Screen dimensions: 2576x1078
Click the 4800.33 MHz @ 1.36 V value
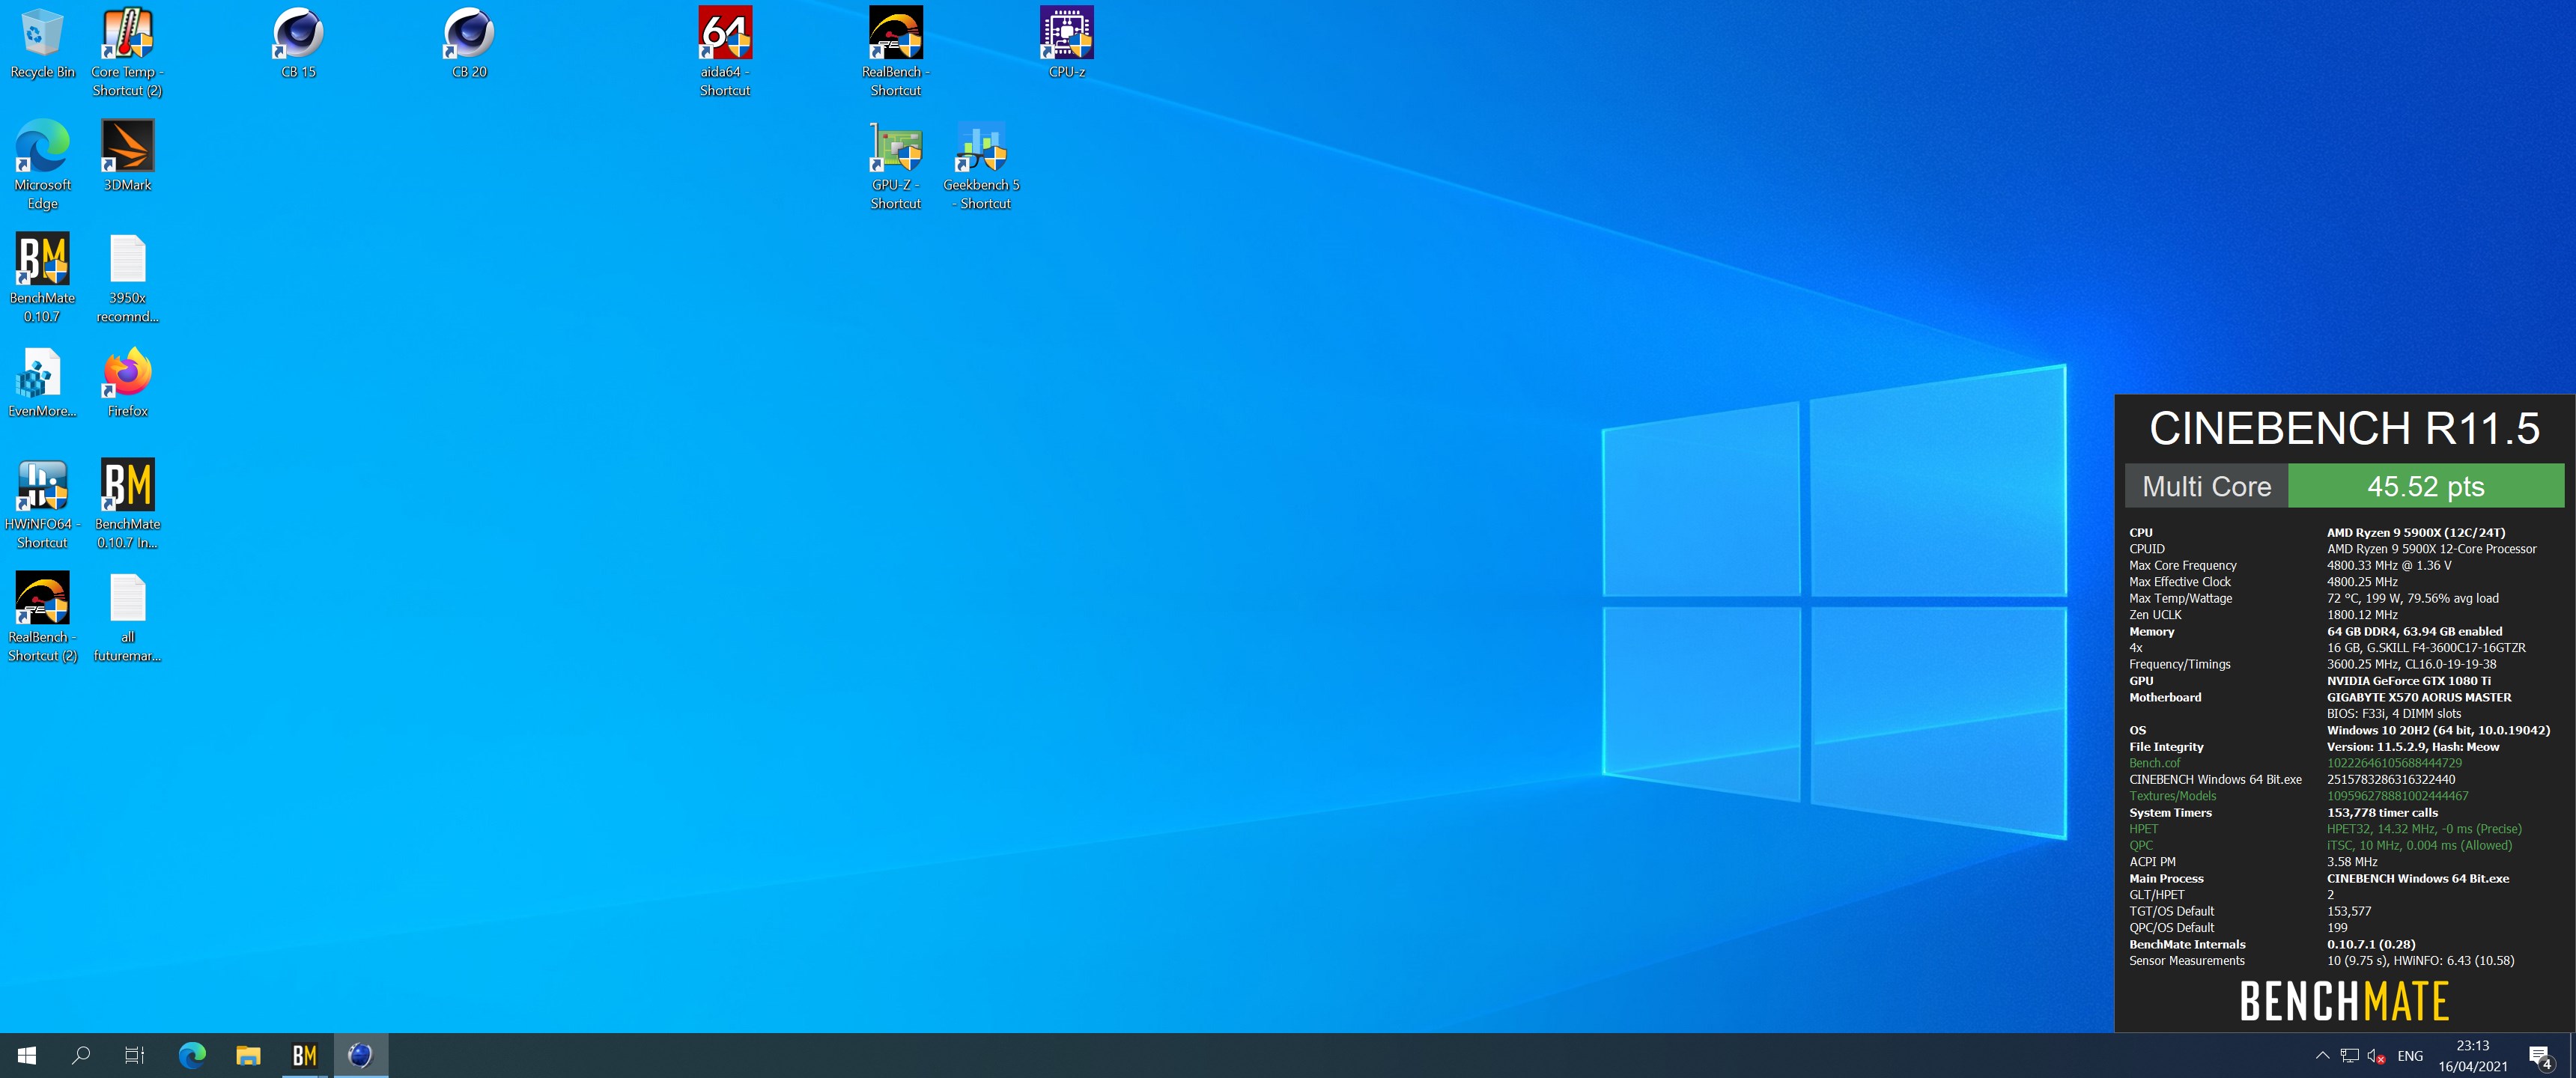(x=2388, y=565)
